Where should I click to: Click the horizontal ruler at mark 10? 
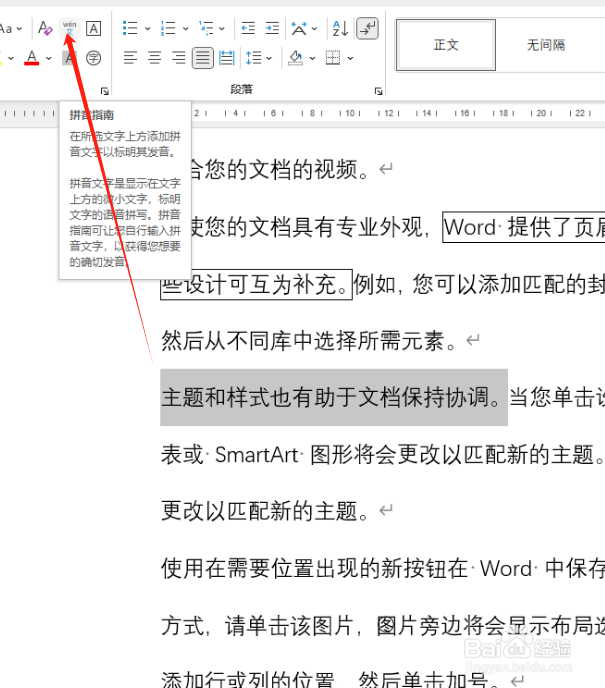pyautogui.click(x=350, y=113)
